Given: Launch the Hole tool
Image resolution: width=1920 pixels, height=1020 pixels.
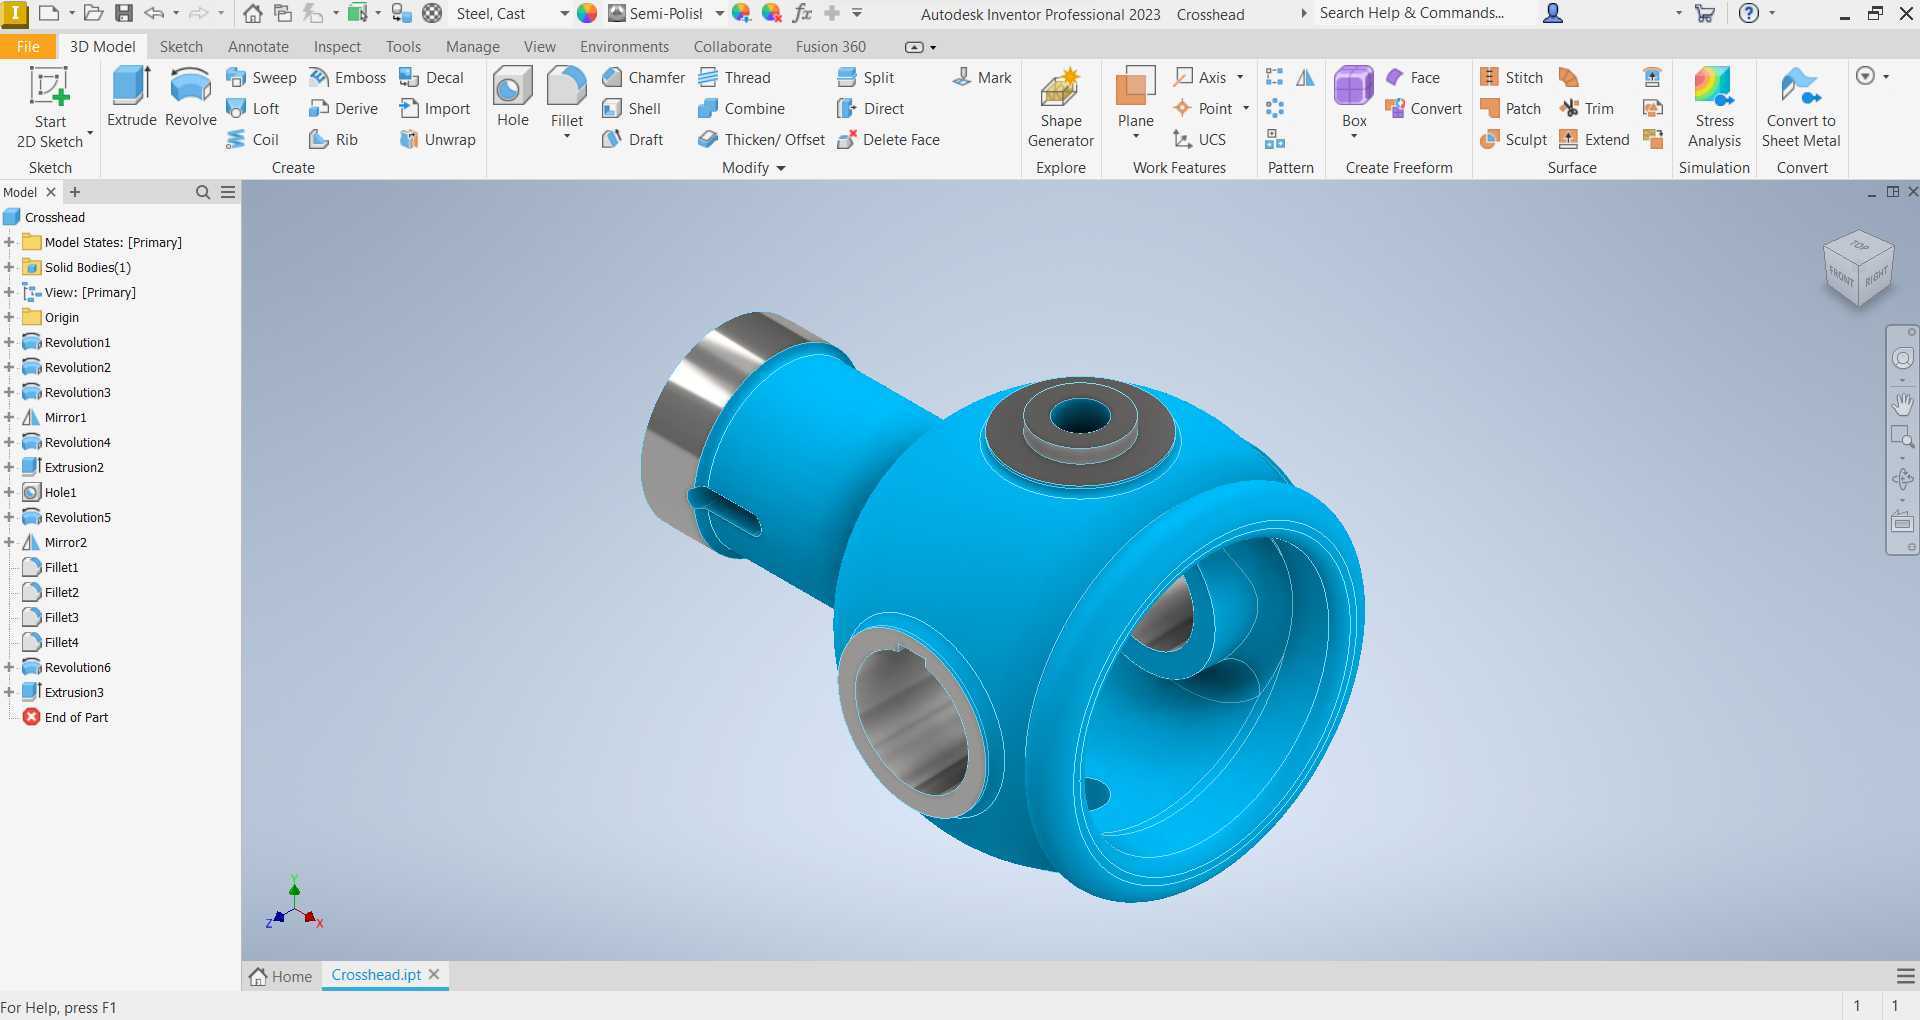Looking at the screenshot, I should click(513, 97).
